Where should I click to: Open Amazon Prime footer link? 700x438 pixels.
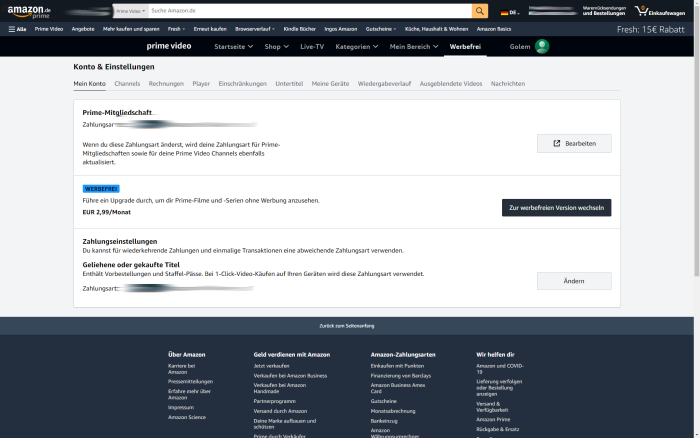[x=493, y=419]
